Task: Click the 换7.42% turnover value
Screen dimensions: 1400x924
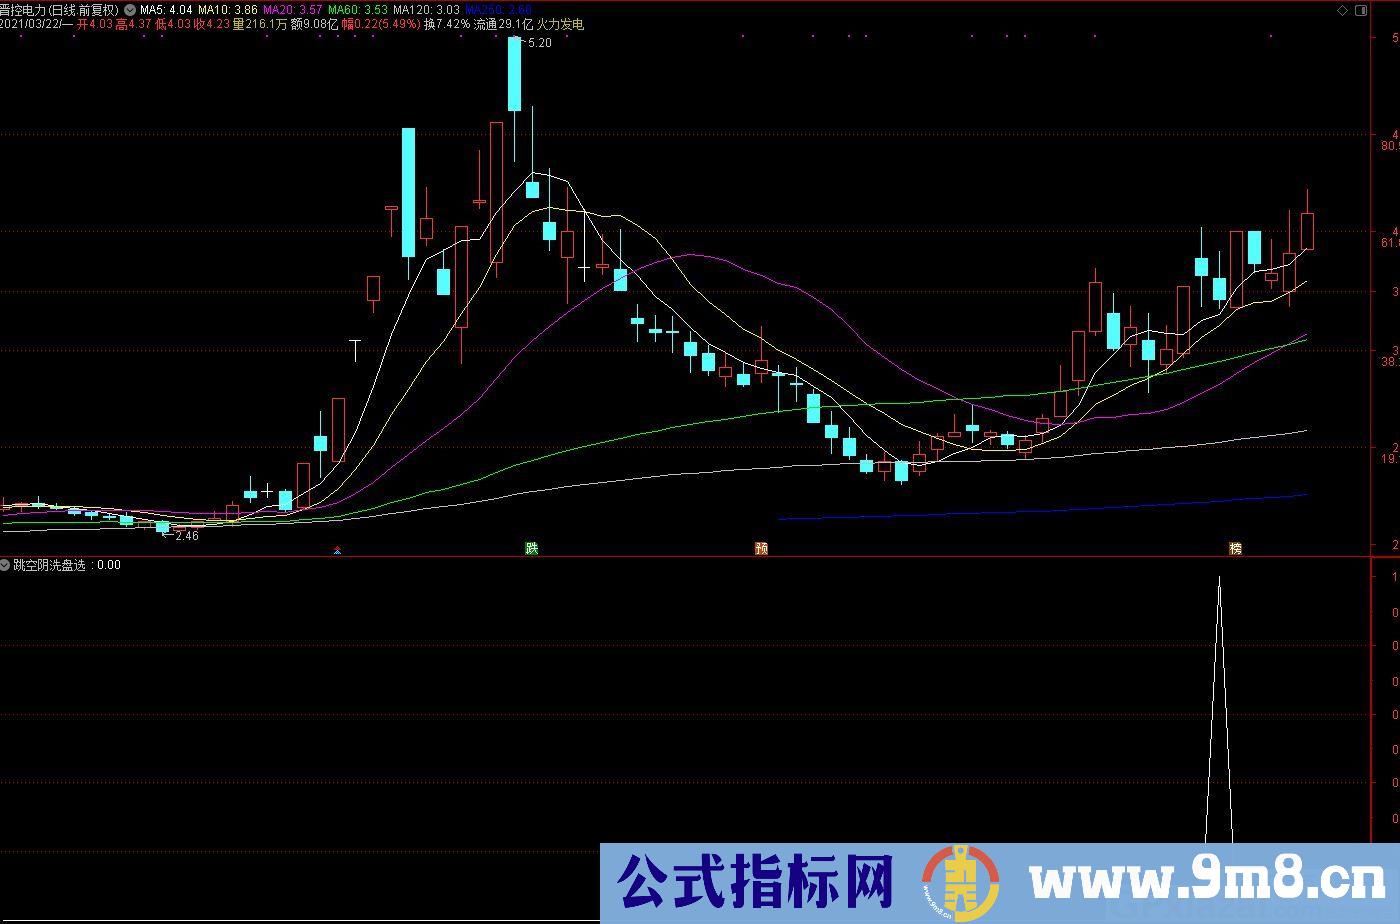Action: (446, 24)
